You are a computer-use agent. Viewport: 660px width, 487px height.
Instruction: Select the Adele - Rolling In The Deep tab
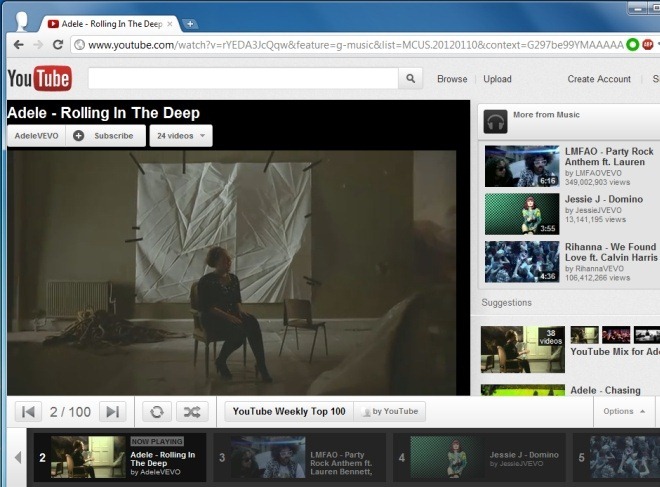pyautogui.click(x=109, y=24)
